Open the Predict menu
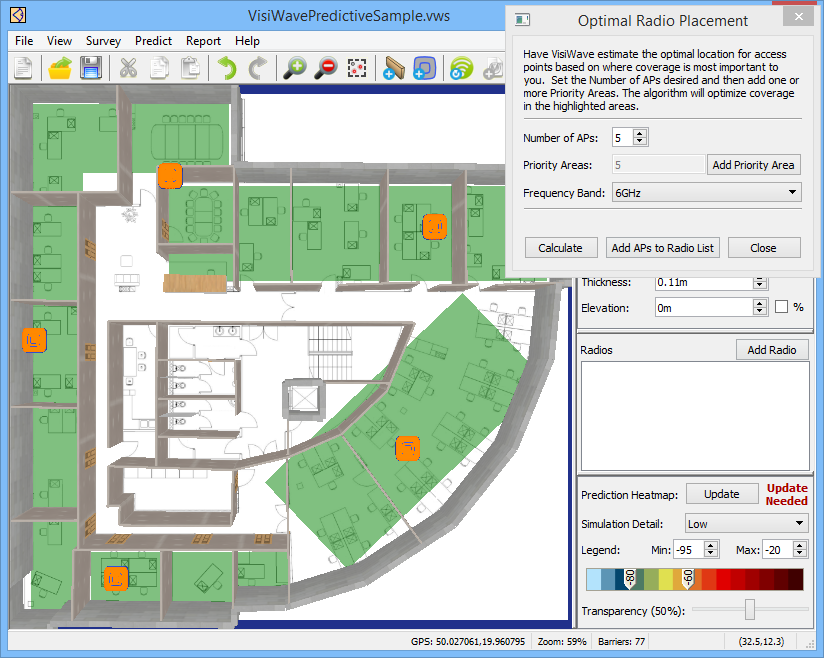 coord(153,41)
